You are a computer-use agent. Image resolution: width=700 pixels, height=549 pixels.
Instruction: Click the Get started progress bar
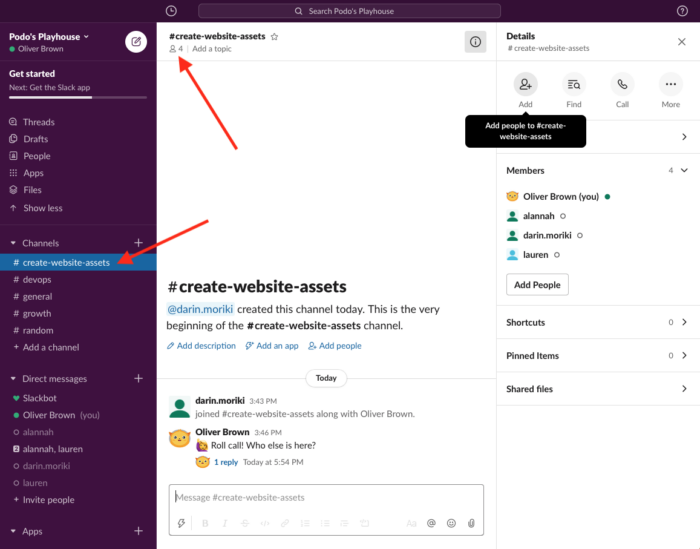point(78,97)
